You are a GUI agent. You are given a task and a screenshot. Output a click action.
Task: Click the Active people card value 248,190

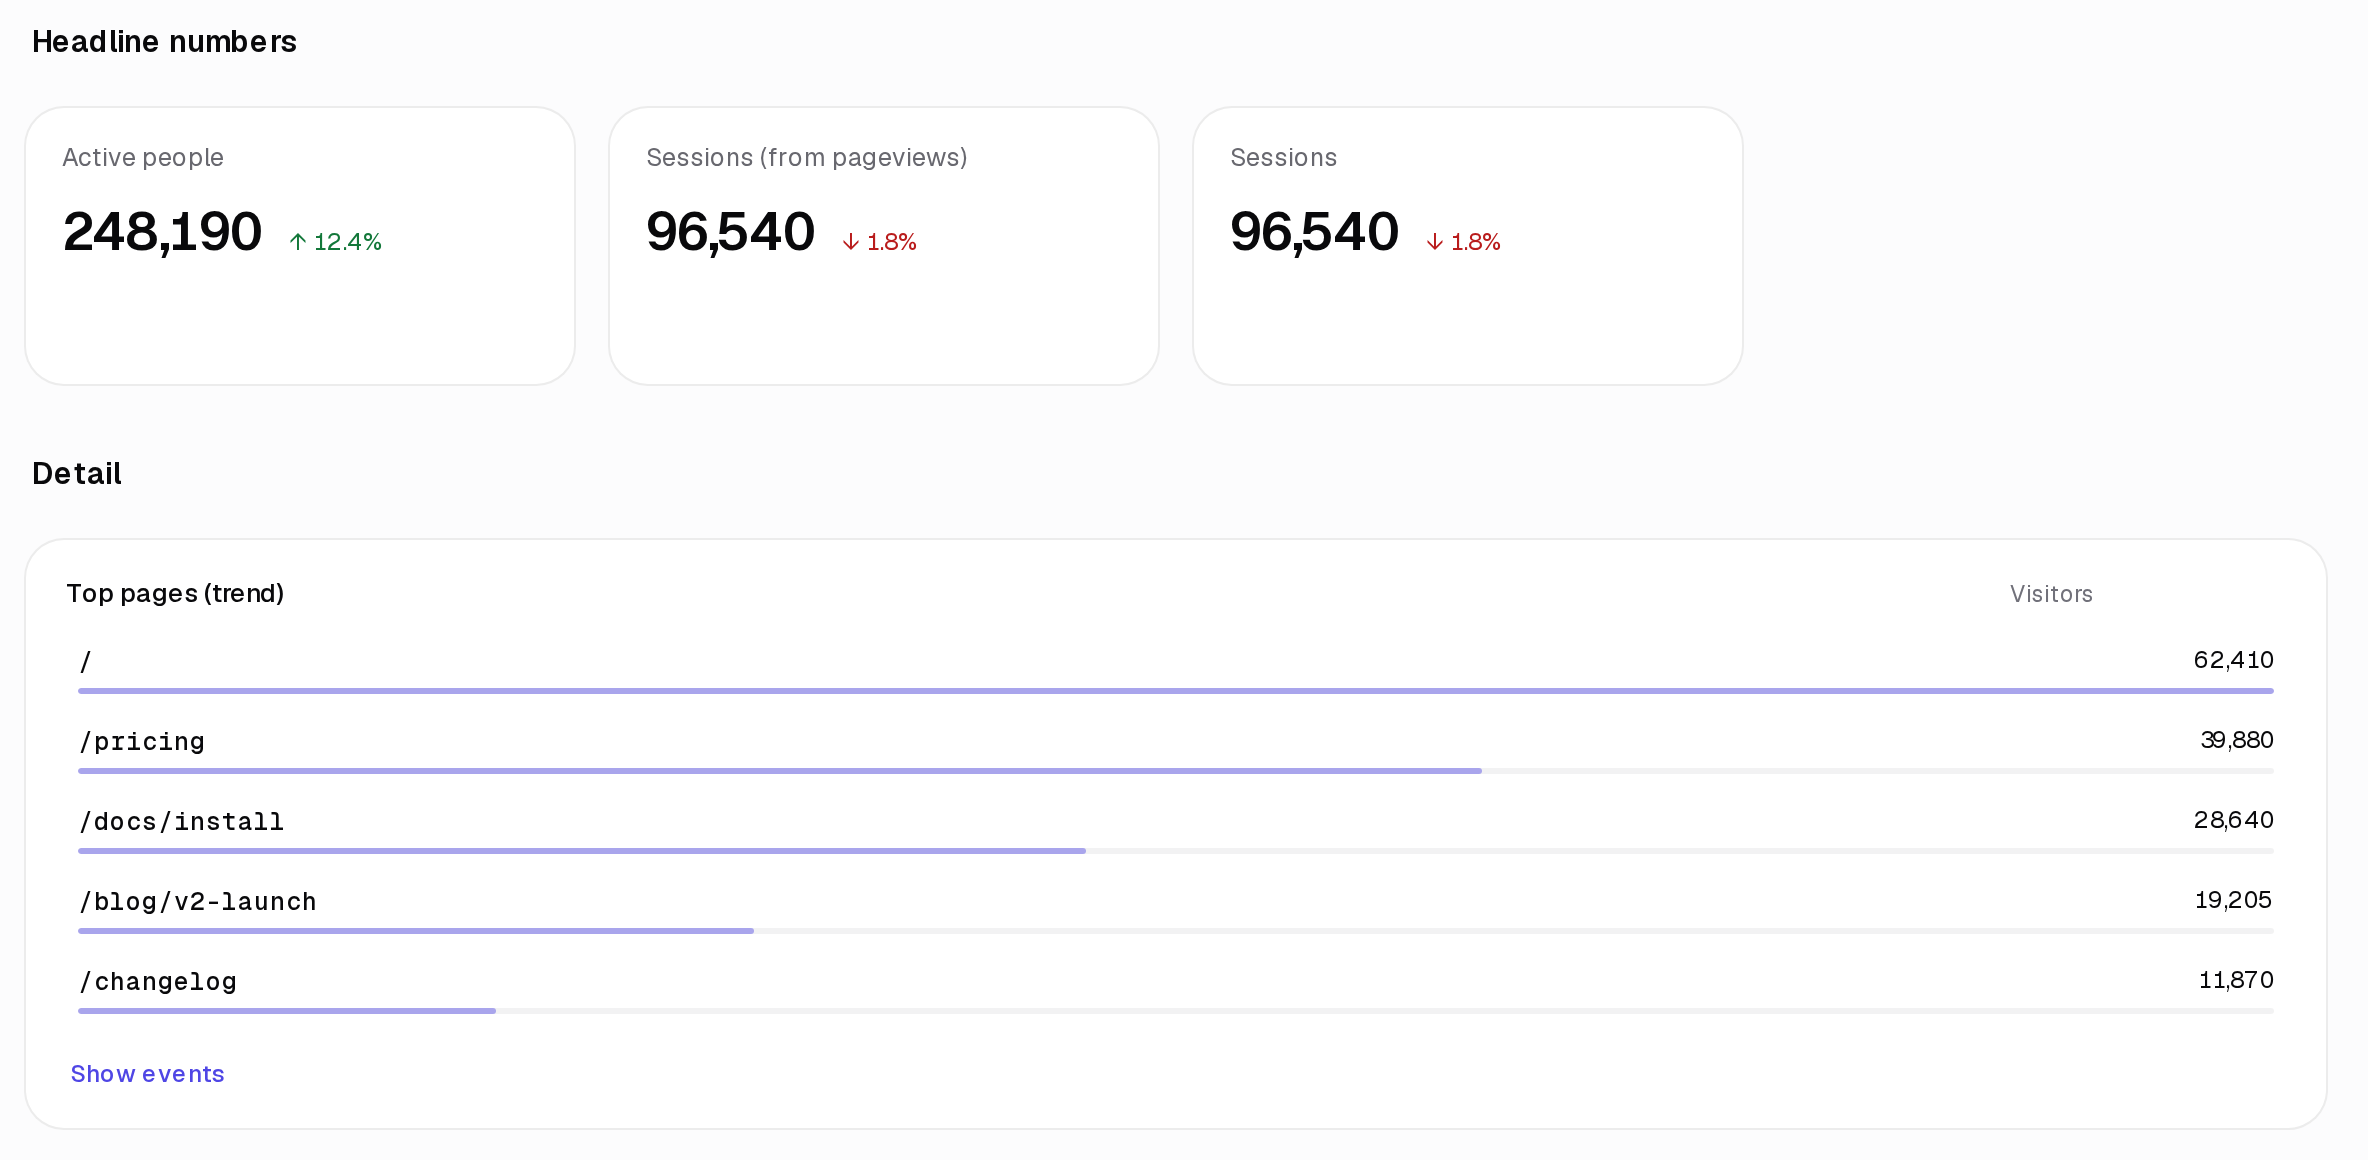point(162,232)
